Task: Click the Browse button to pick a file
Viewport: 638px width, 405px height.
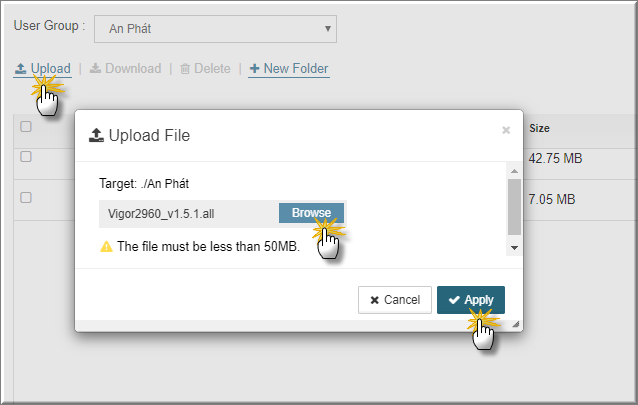Action: click(x=311, y=213)
